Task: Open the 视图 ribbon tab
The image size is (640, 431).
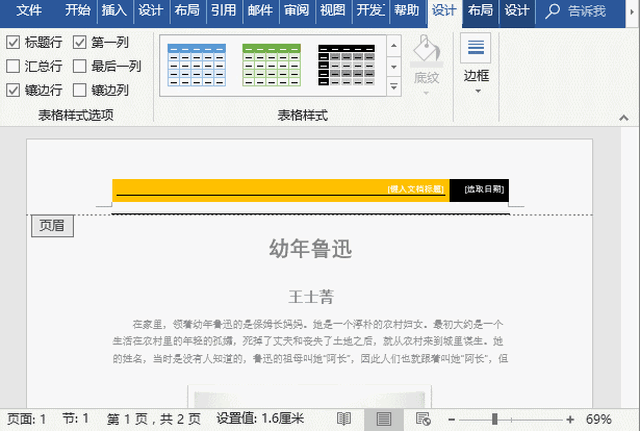Action: (x=333, y=10)
